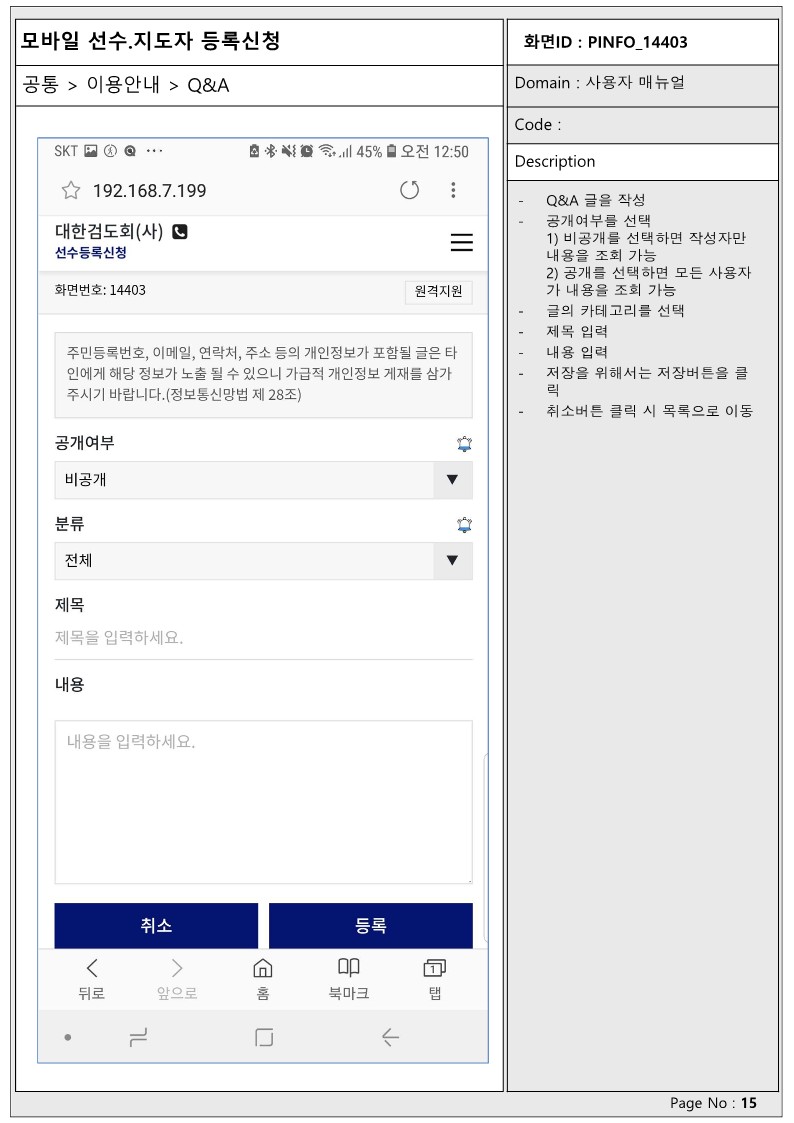Click the bell help icon beside 분류

point(465,525)
